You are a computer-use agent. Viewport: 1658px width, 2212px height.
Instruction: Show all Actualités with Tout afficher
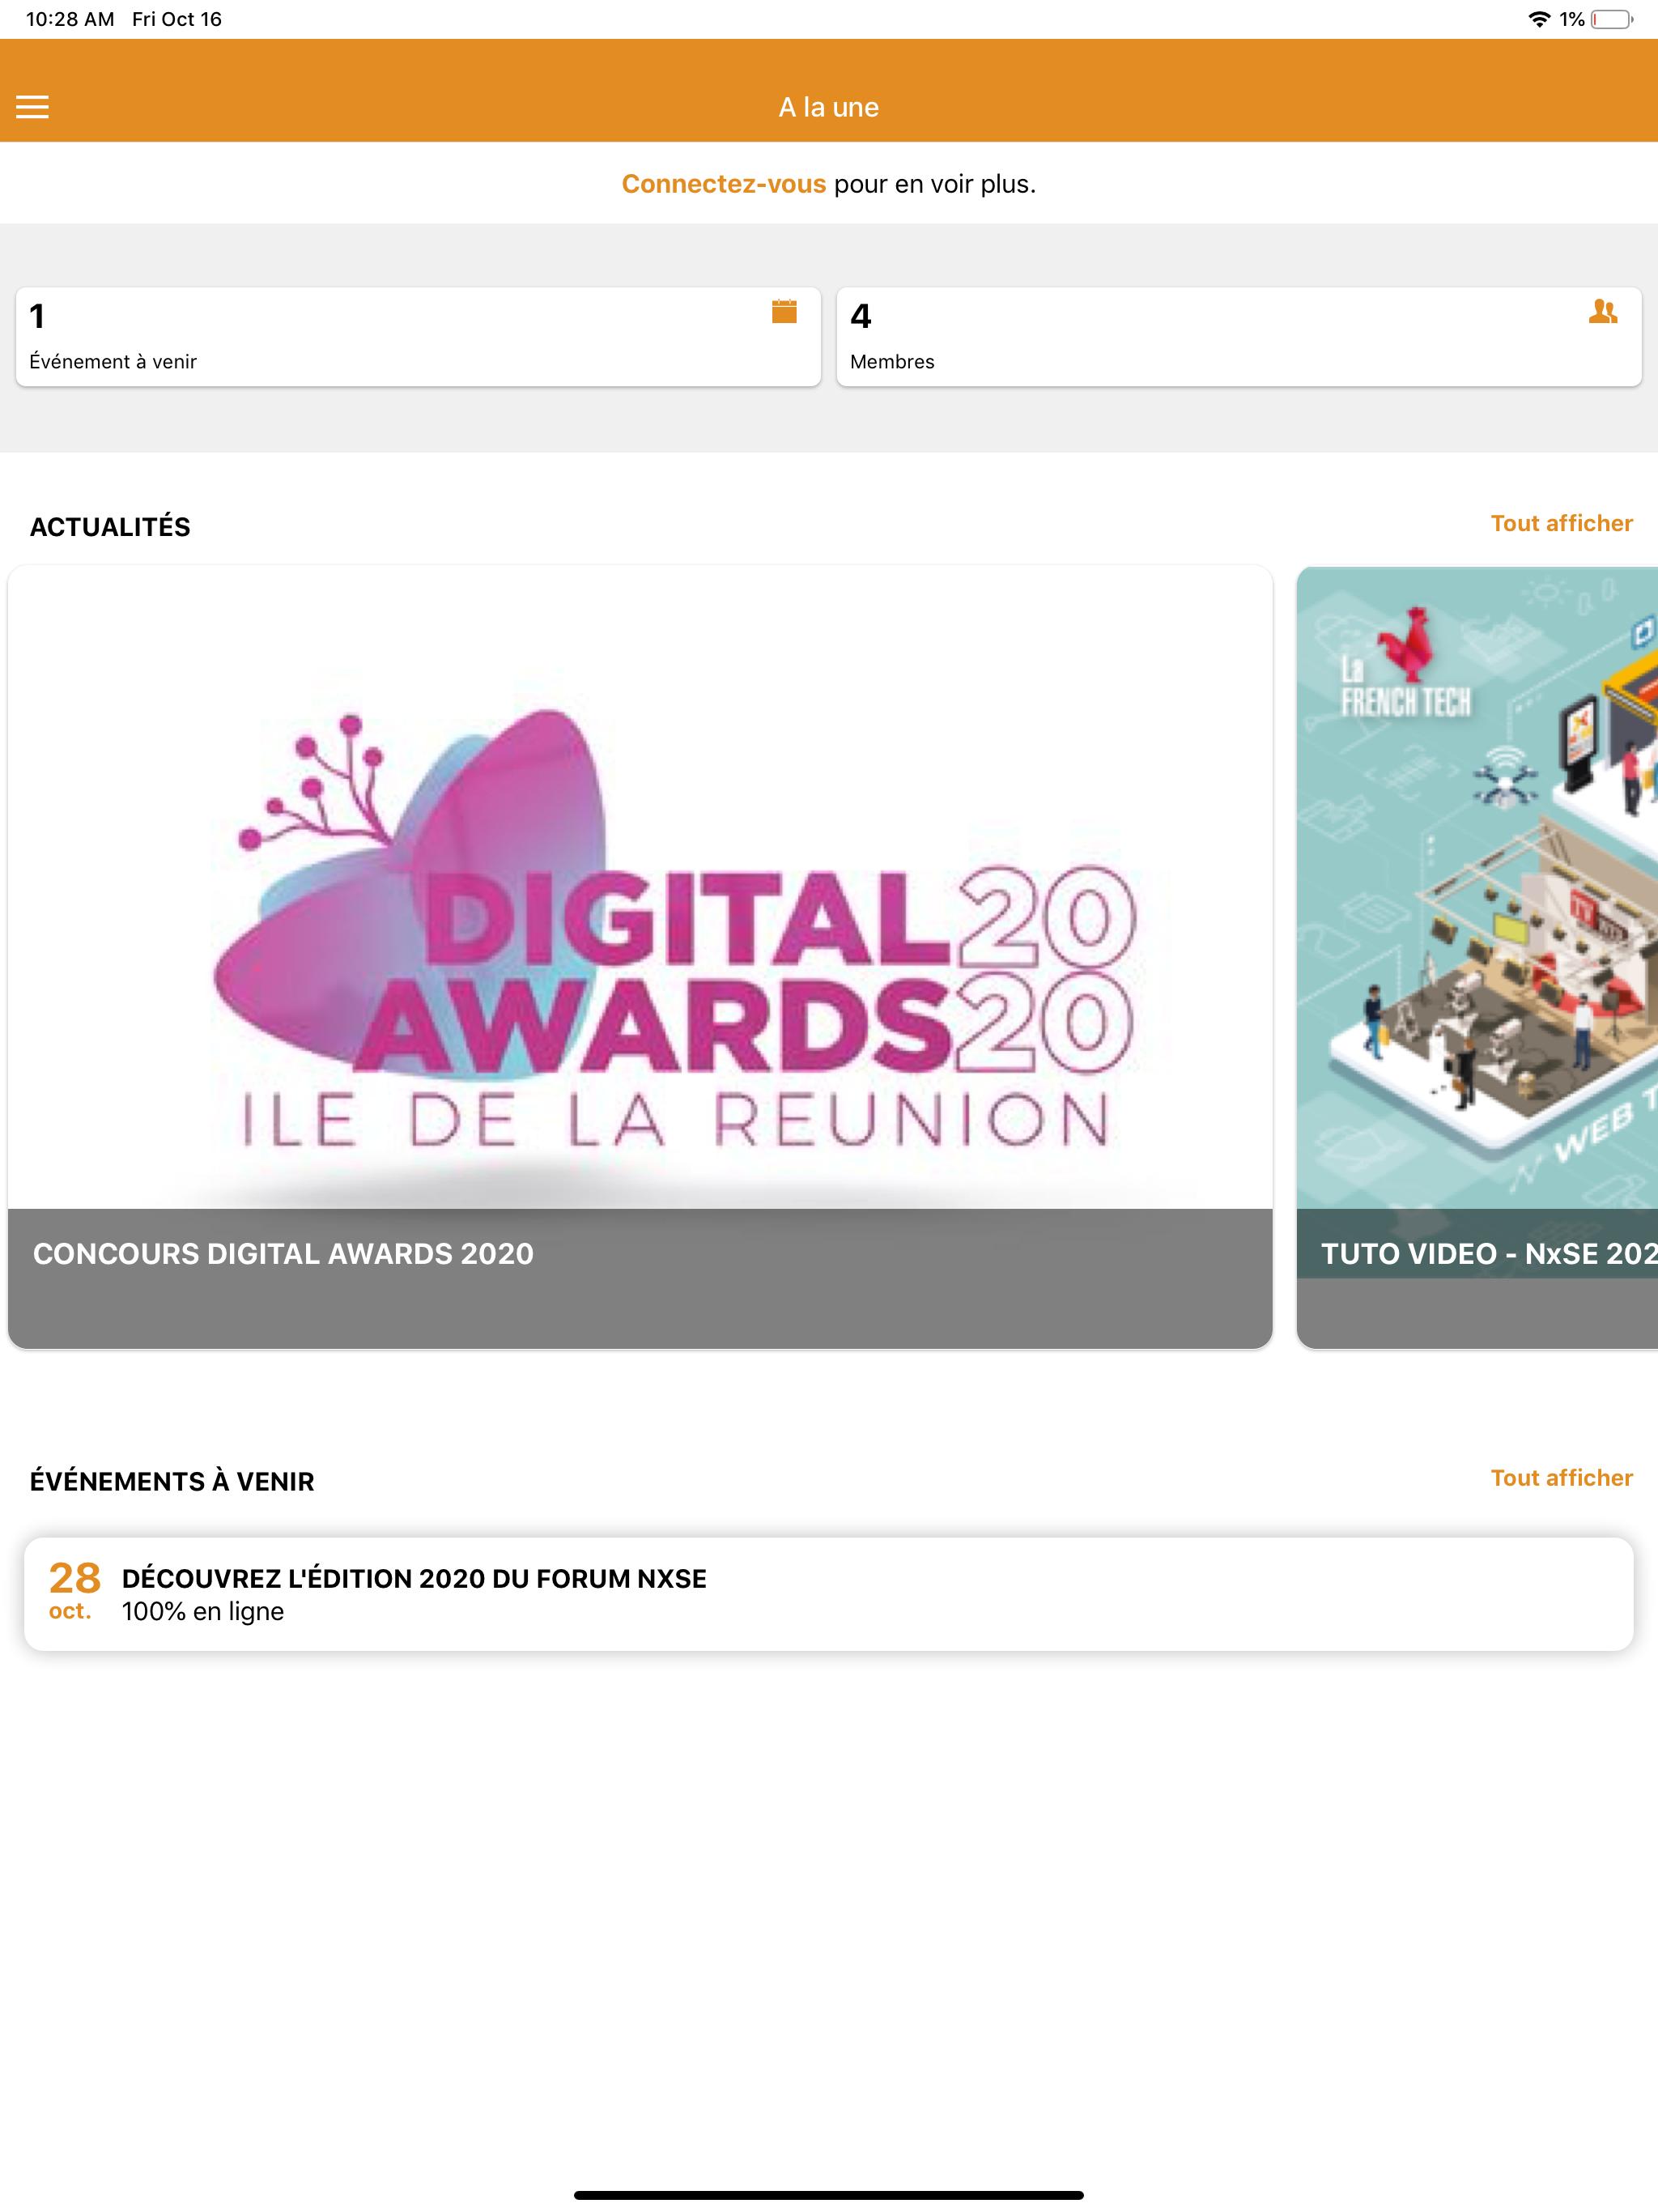(x=1561, y=523)
